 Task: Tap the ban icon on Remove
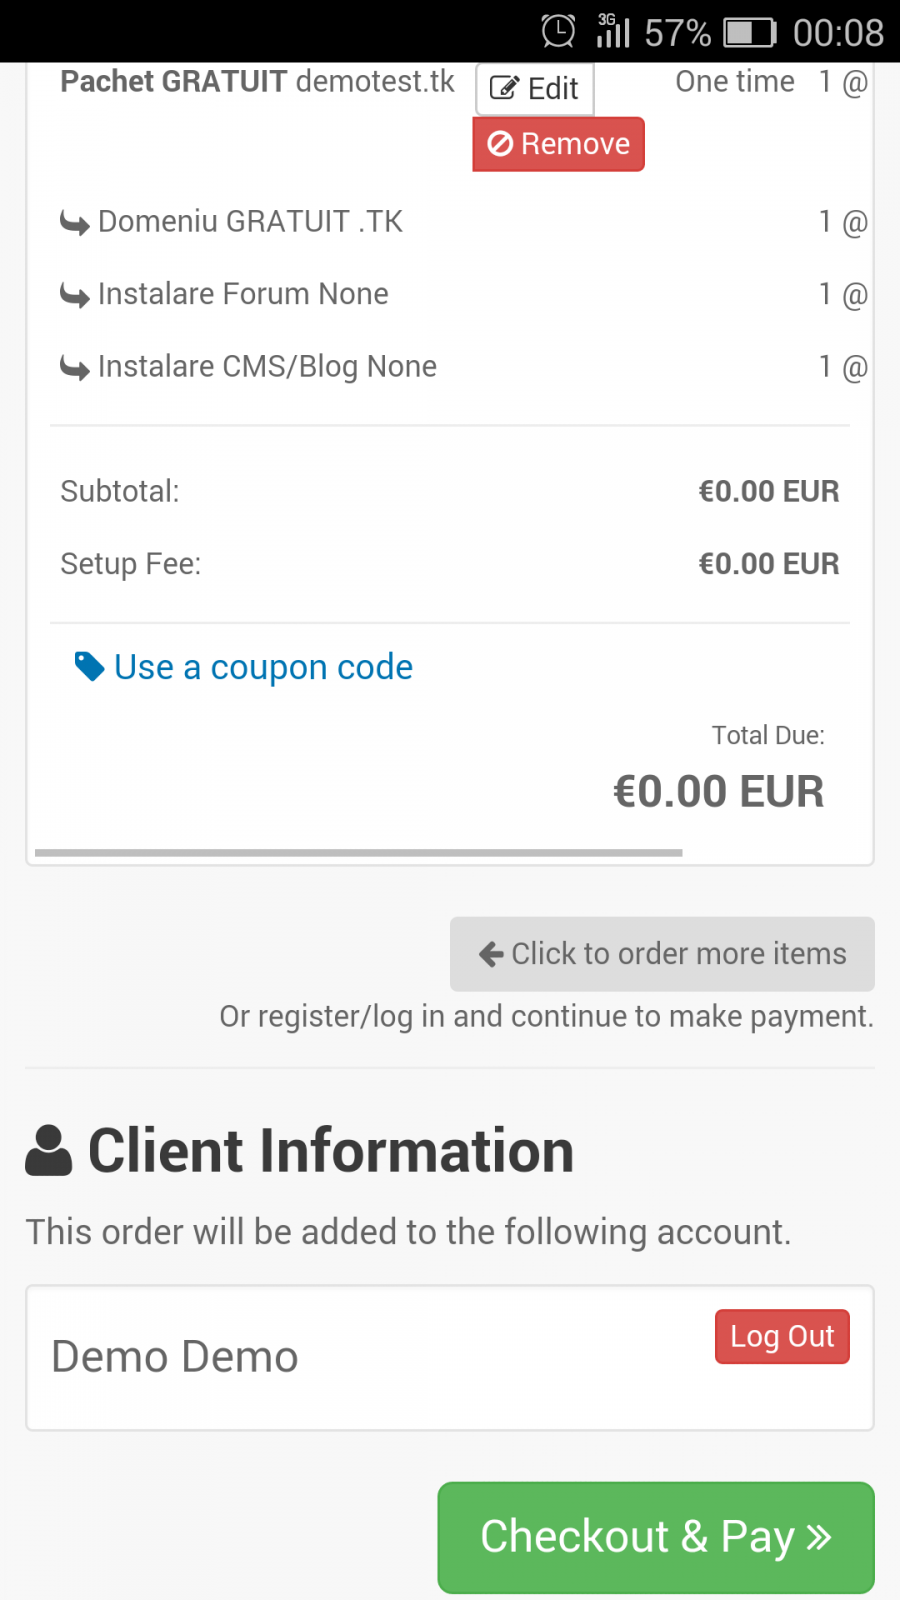[500, 144]
